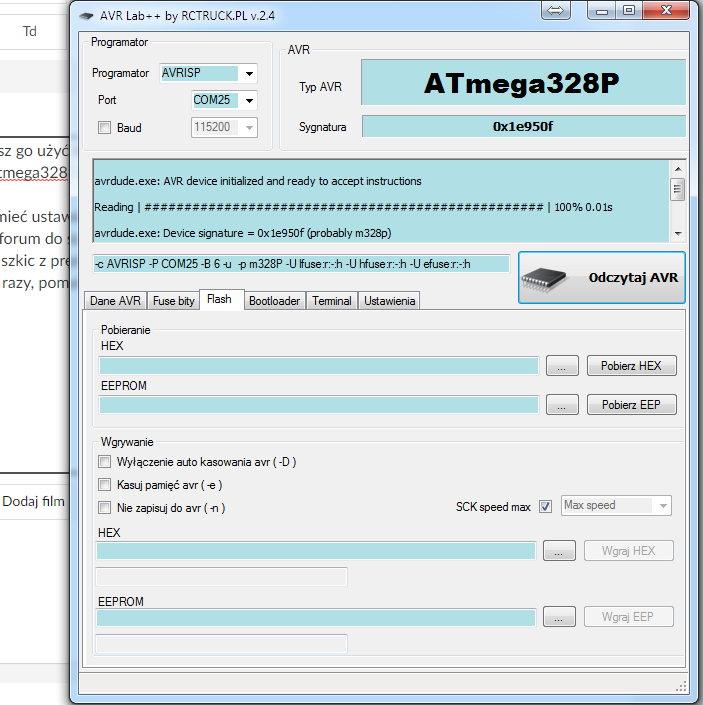Click the avrdude log scrollbar thumb
703x705 pixels.
coord(678,189)
